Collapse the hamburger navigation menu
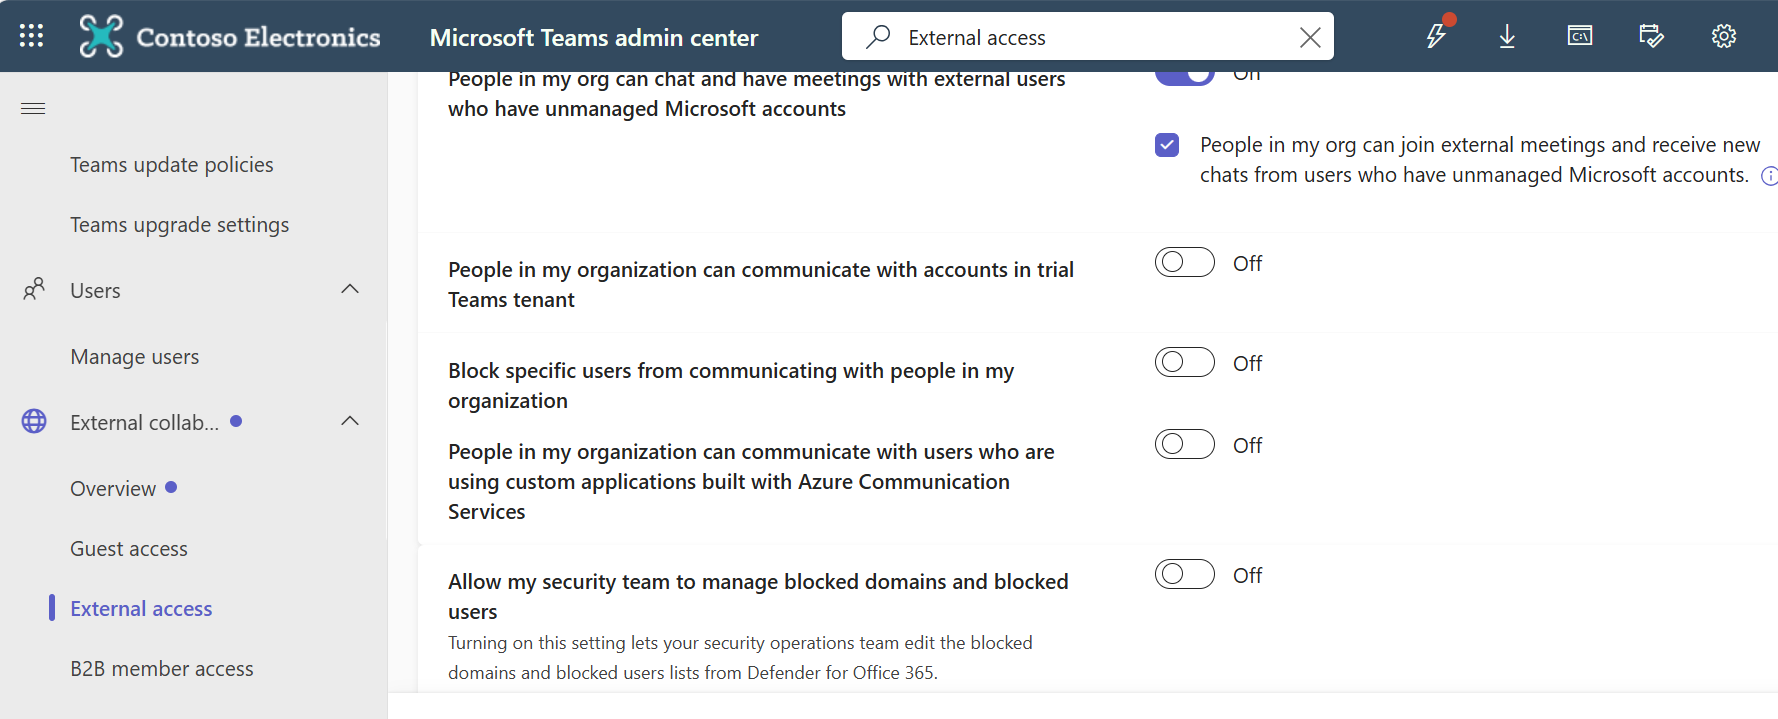 pyautogui.click(x=33, y=108)
